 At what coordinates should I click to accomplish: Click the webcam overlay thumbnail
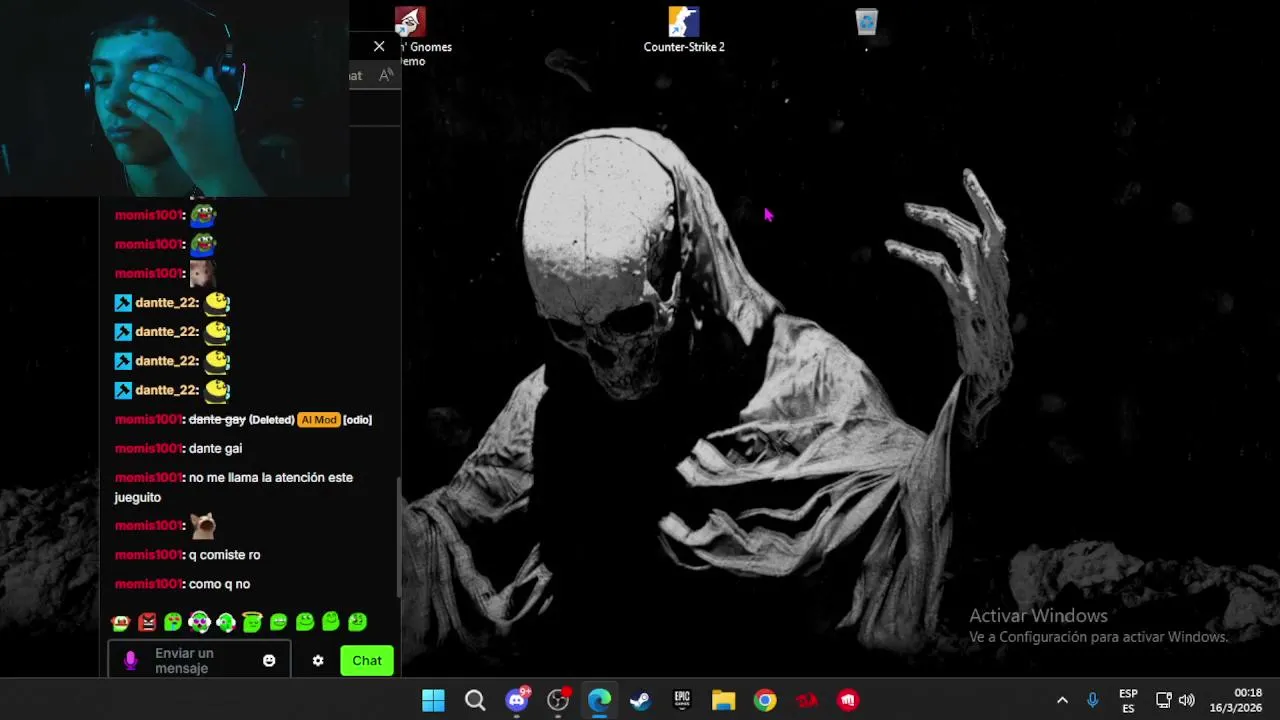(x=174, y=98)
